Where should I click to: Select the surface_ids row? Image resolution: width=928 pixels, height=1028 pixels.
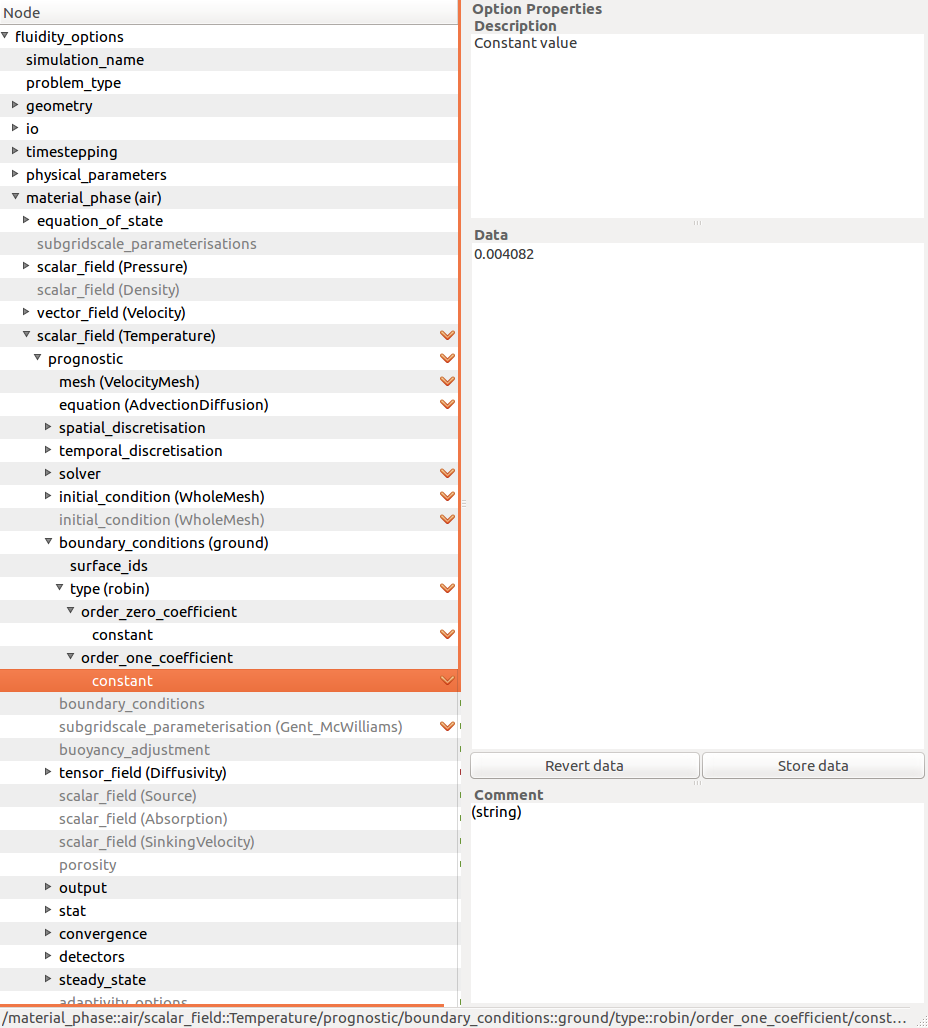[229, 566]
